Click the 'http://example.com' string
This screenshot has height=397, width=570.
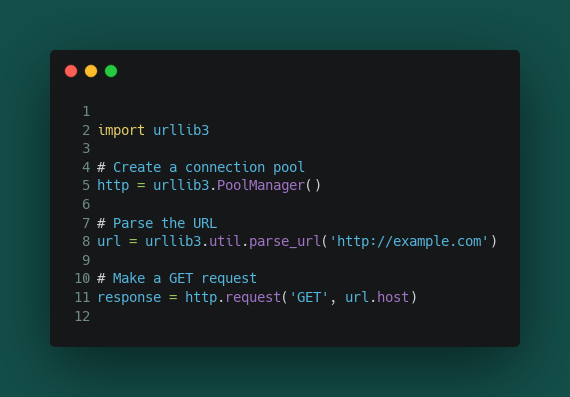point(409,241)
